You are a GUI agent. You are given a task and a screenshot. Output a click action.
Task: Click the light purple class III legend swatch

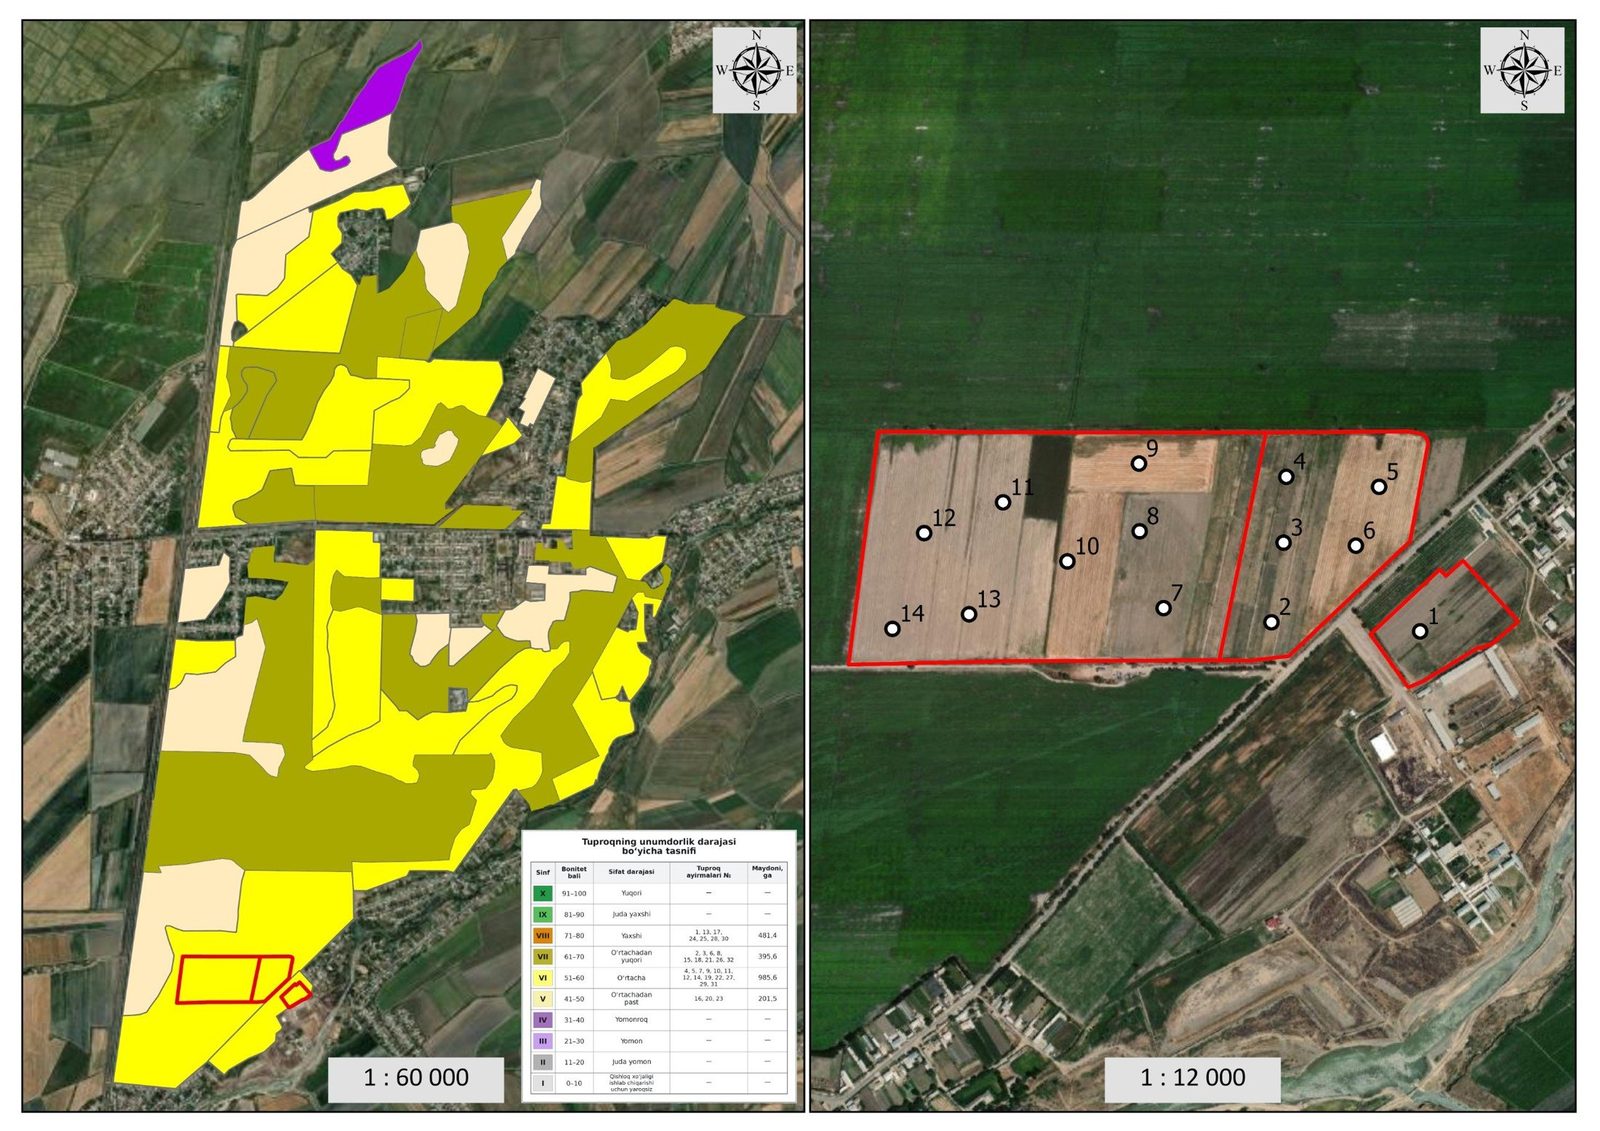[543, 1041]
